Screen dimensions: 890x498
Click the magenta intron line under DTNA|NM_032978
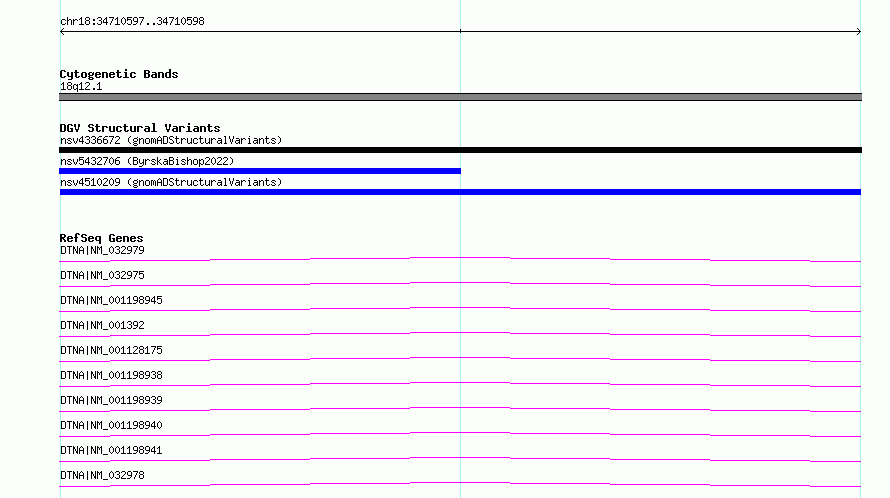(460, 484)
